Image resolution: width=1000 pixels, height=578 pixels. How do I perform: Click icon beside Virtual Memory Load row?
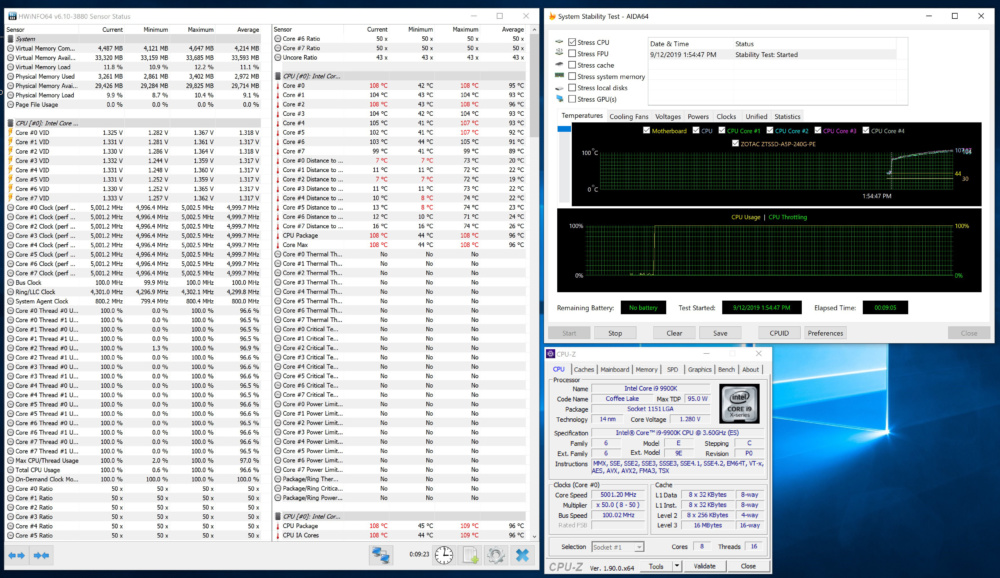coord(10,67)
